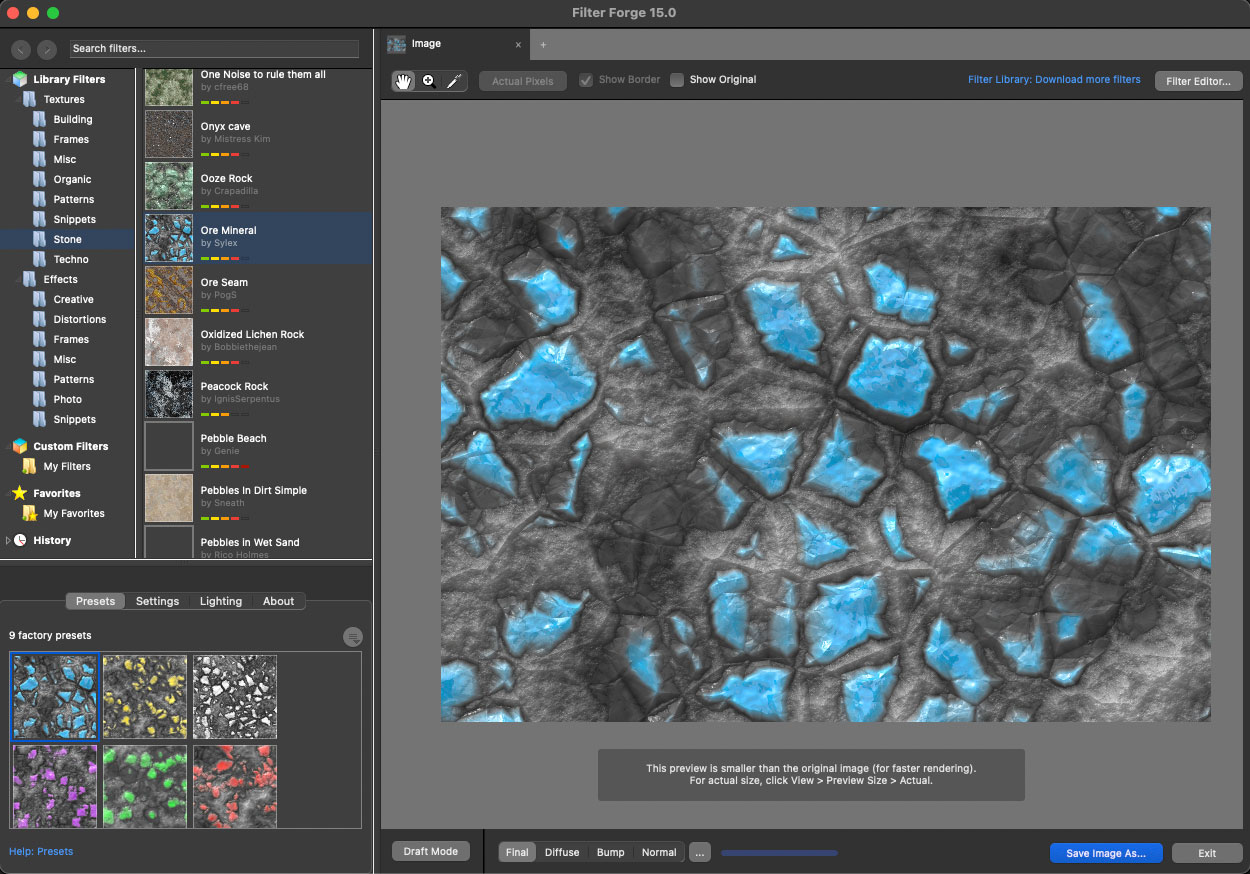The width and height of the screenshot is (1250, 874).
Task: Collapse the Library Filters tree
Action: 8,79
